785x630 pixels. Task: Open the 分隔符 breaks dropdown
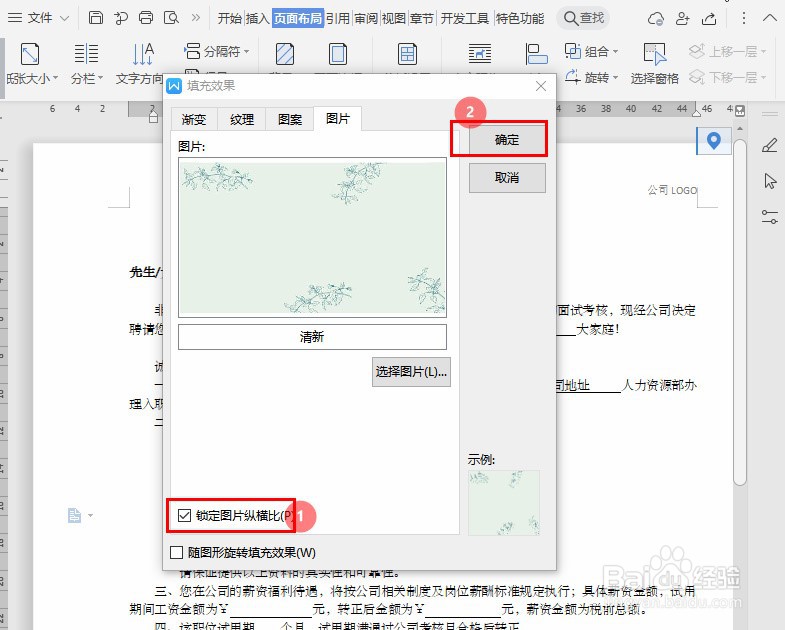coord(217,51)
